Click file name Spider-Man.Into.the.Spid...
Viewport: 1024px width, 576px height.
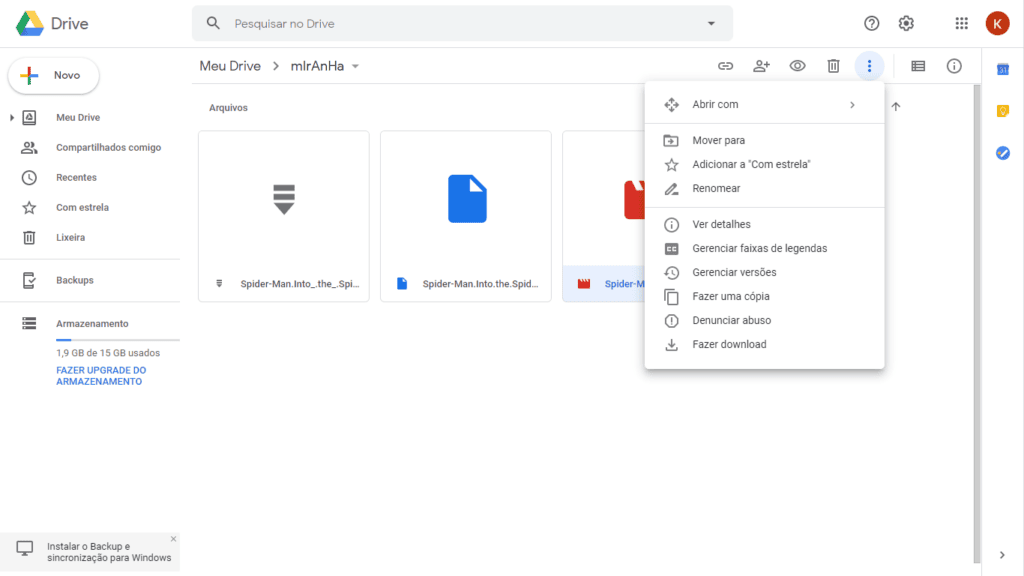480,284
